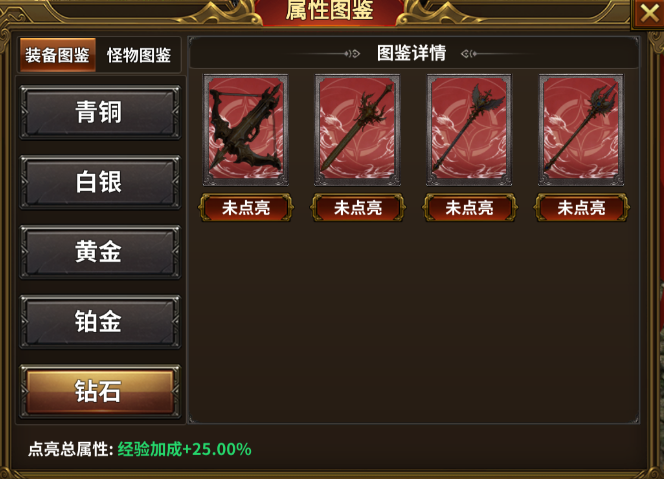Screen dimensions: 664x479
Task: Switch to the 装备图鉴 tab
Action: 58,55
